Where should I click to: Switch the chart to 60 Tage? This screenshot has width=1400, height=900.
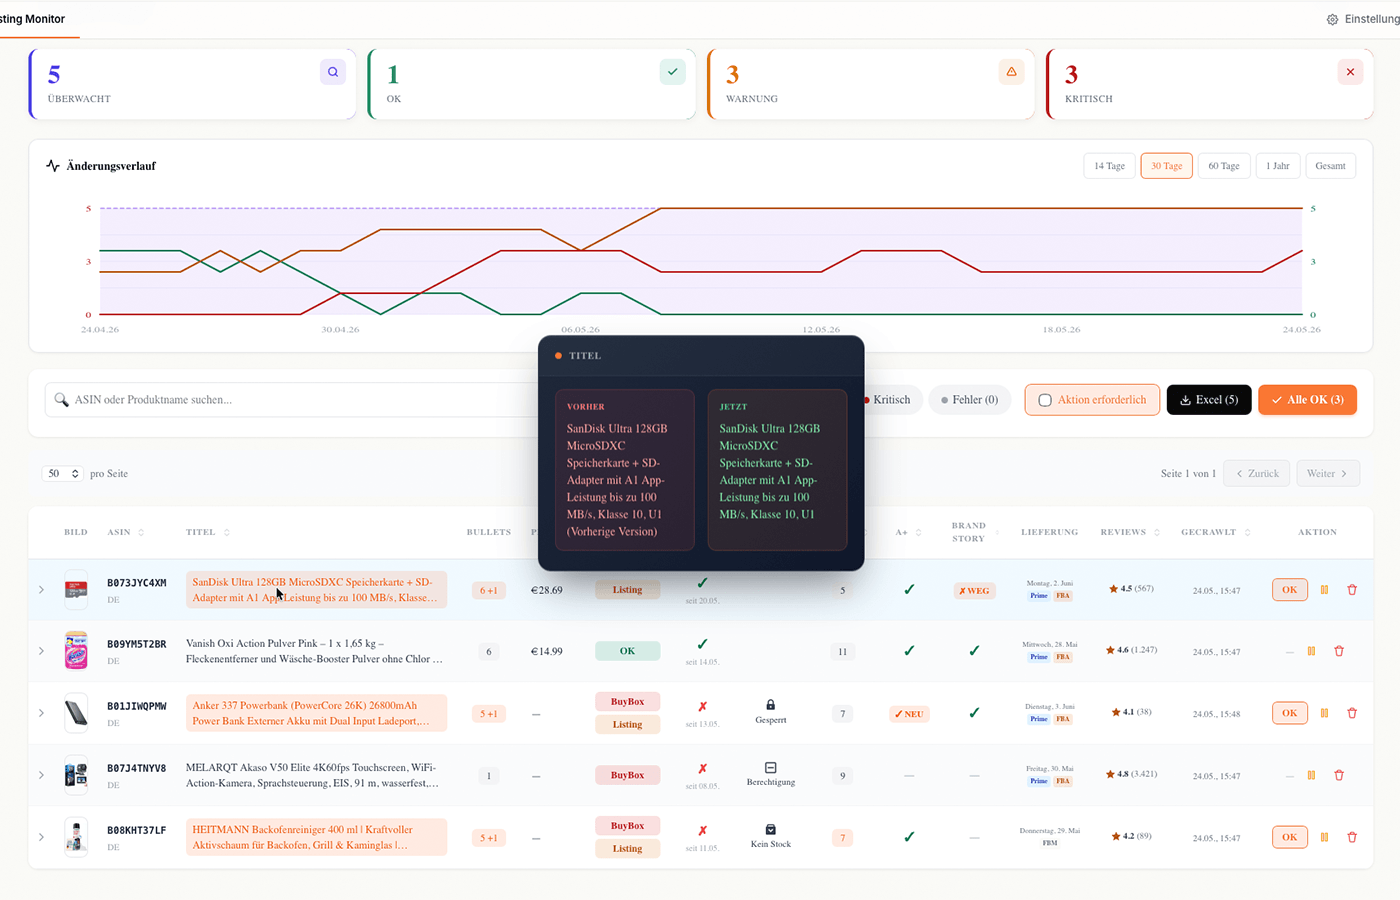[1223, 166]
